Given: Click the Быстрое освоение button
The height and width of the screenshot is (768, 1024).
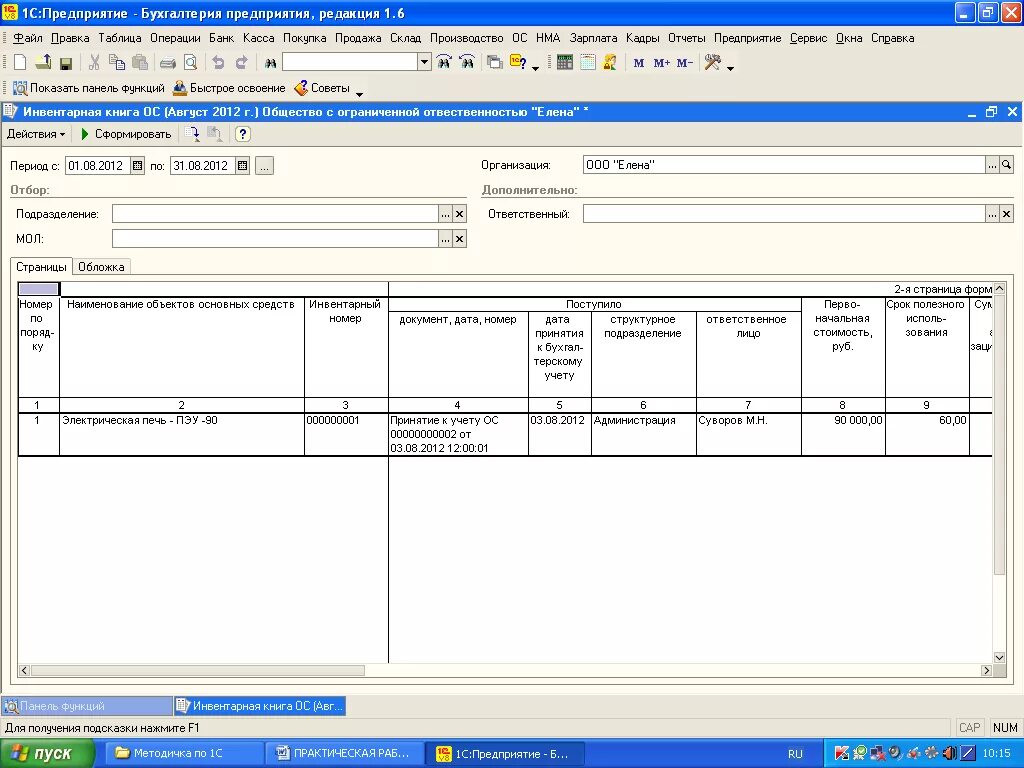Looking at the screenshot, I should pyautogui.click(x=229, y=88).
